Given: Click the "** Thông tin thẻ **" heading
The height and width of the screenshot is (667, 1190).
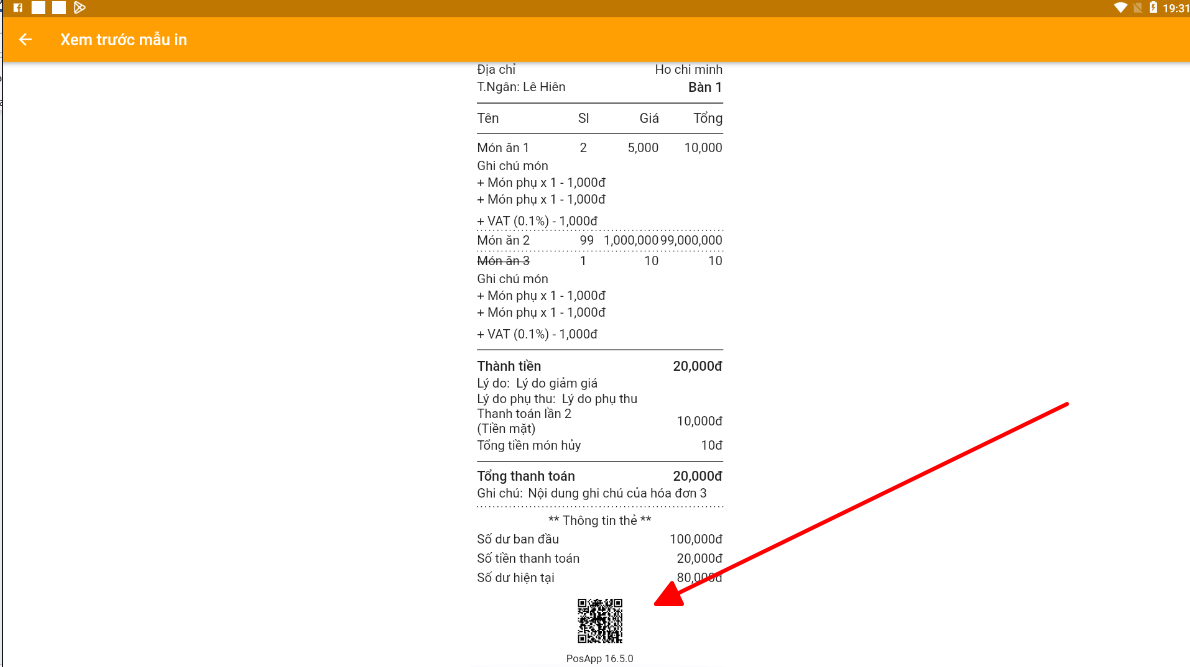Looking at the screenshot, I should [600, 521].
